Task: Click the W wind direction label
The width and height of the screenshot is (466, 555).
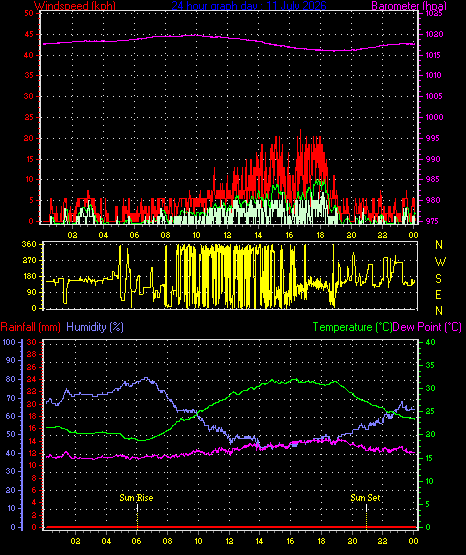Action: 440,262
